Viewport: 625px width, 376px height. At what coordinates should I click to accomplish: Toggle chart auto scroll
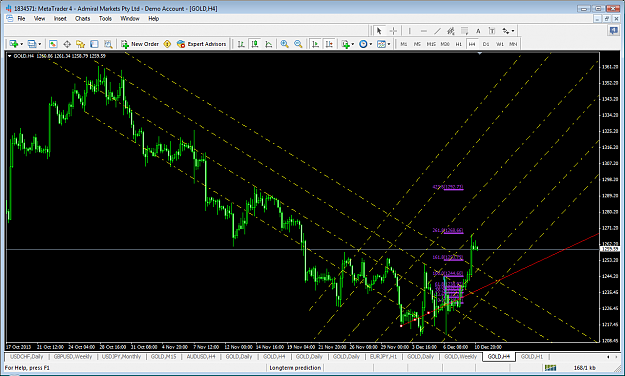[315, 44]
